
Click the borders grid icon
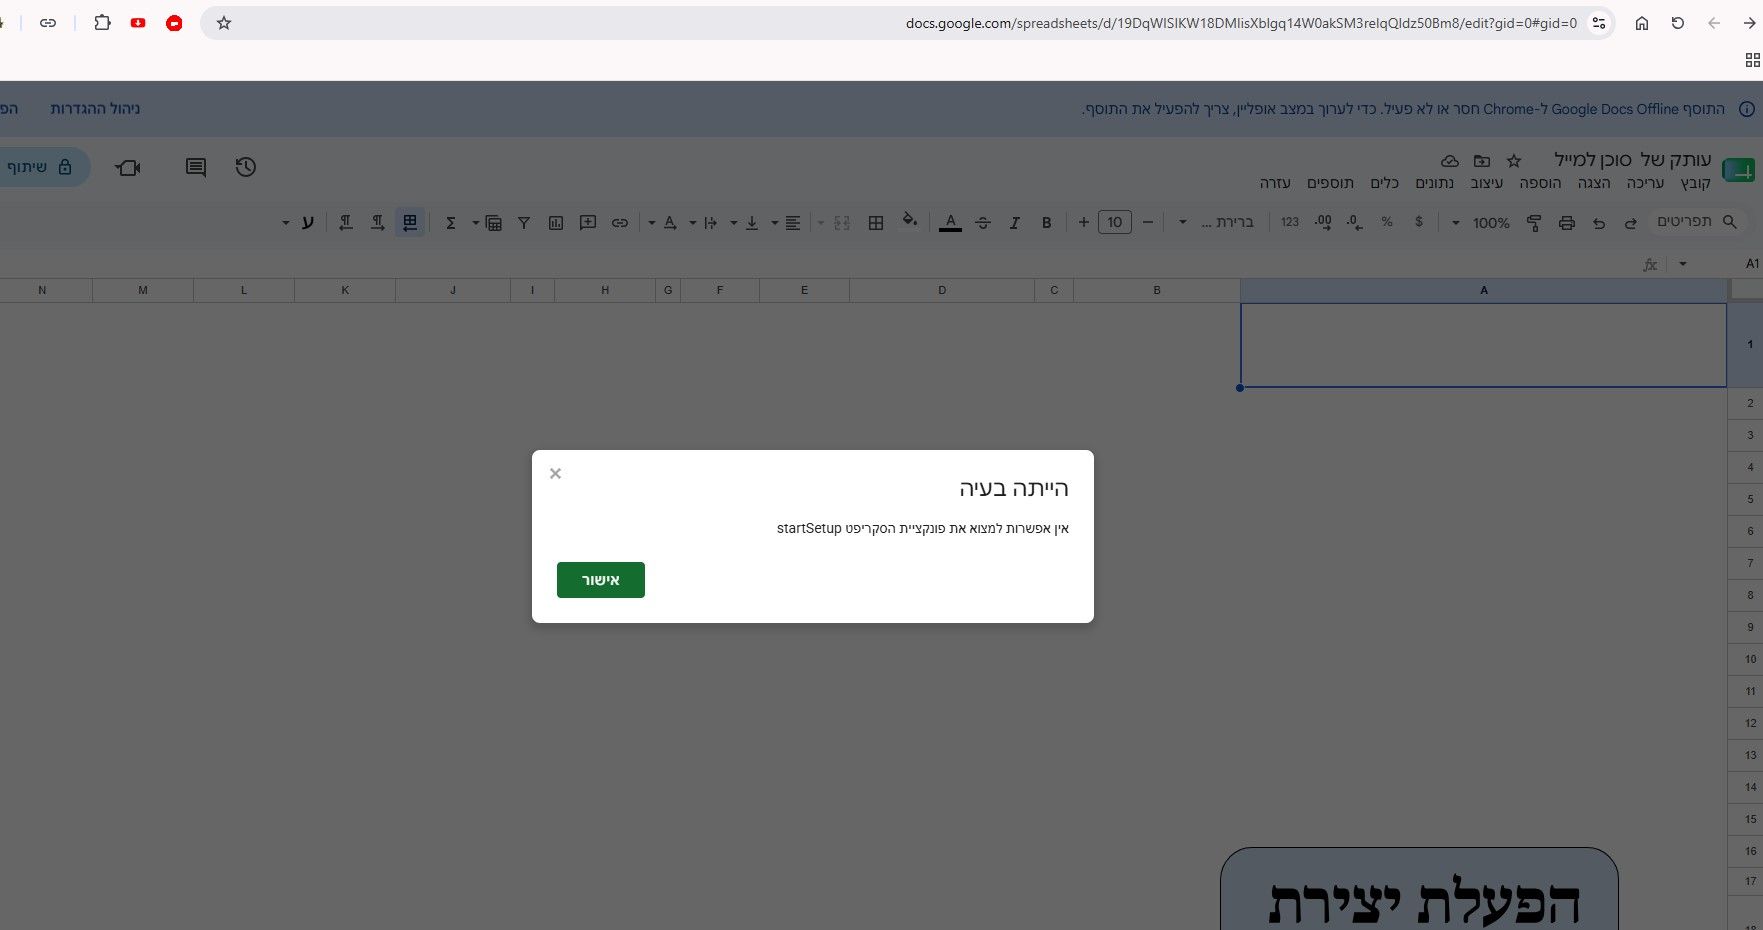click(x=876, y=223)
